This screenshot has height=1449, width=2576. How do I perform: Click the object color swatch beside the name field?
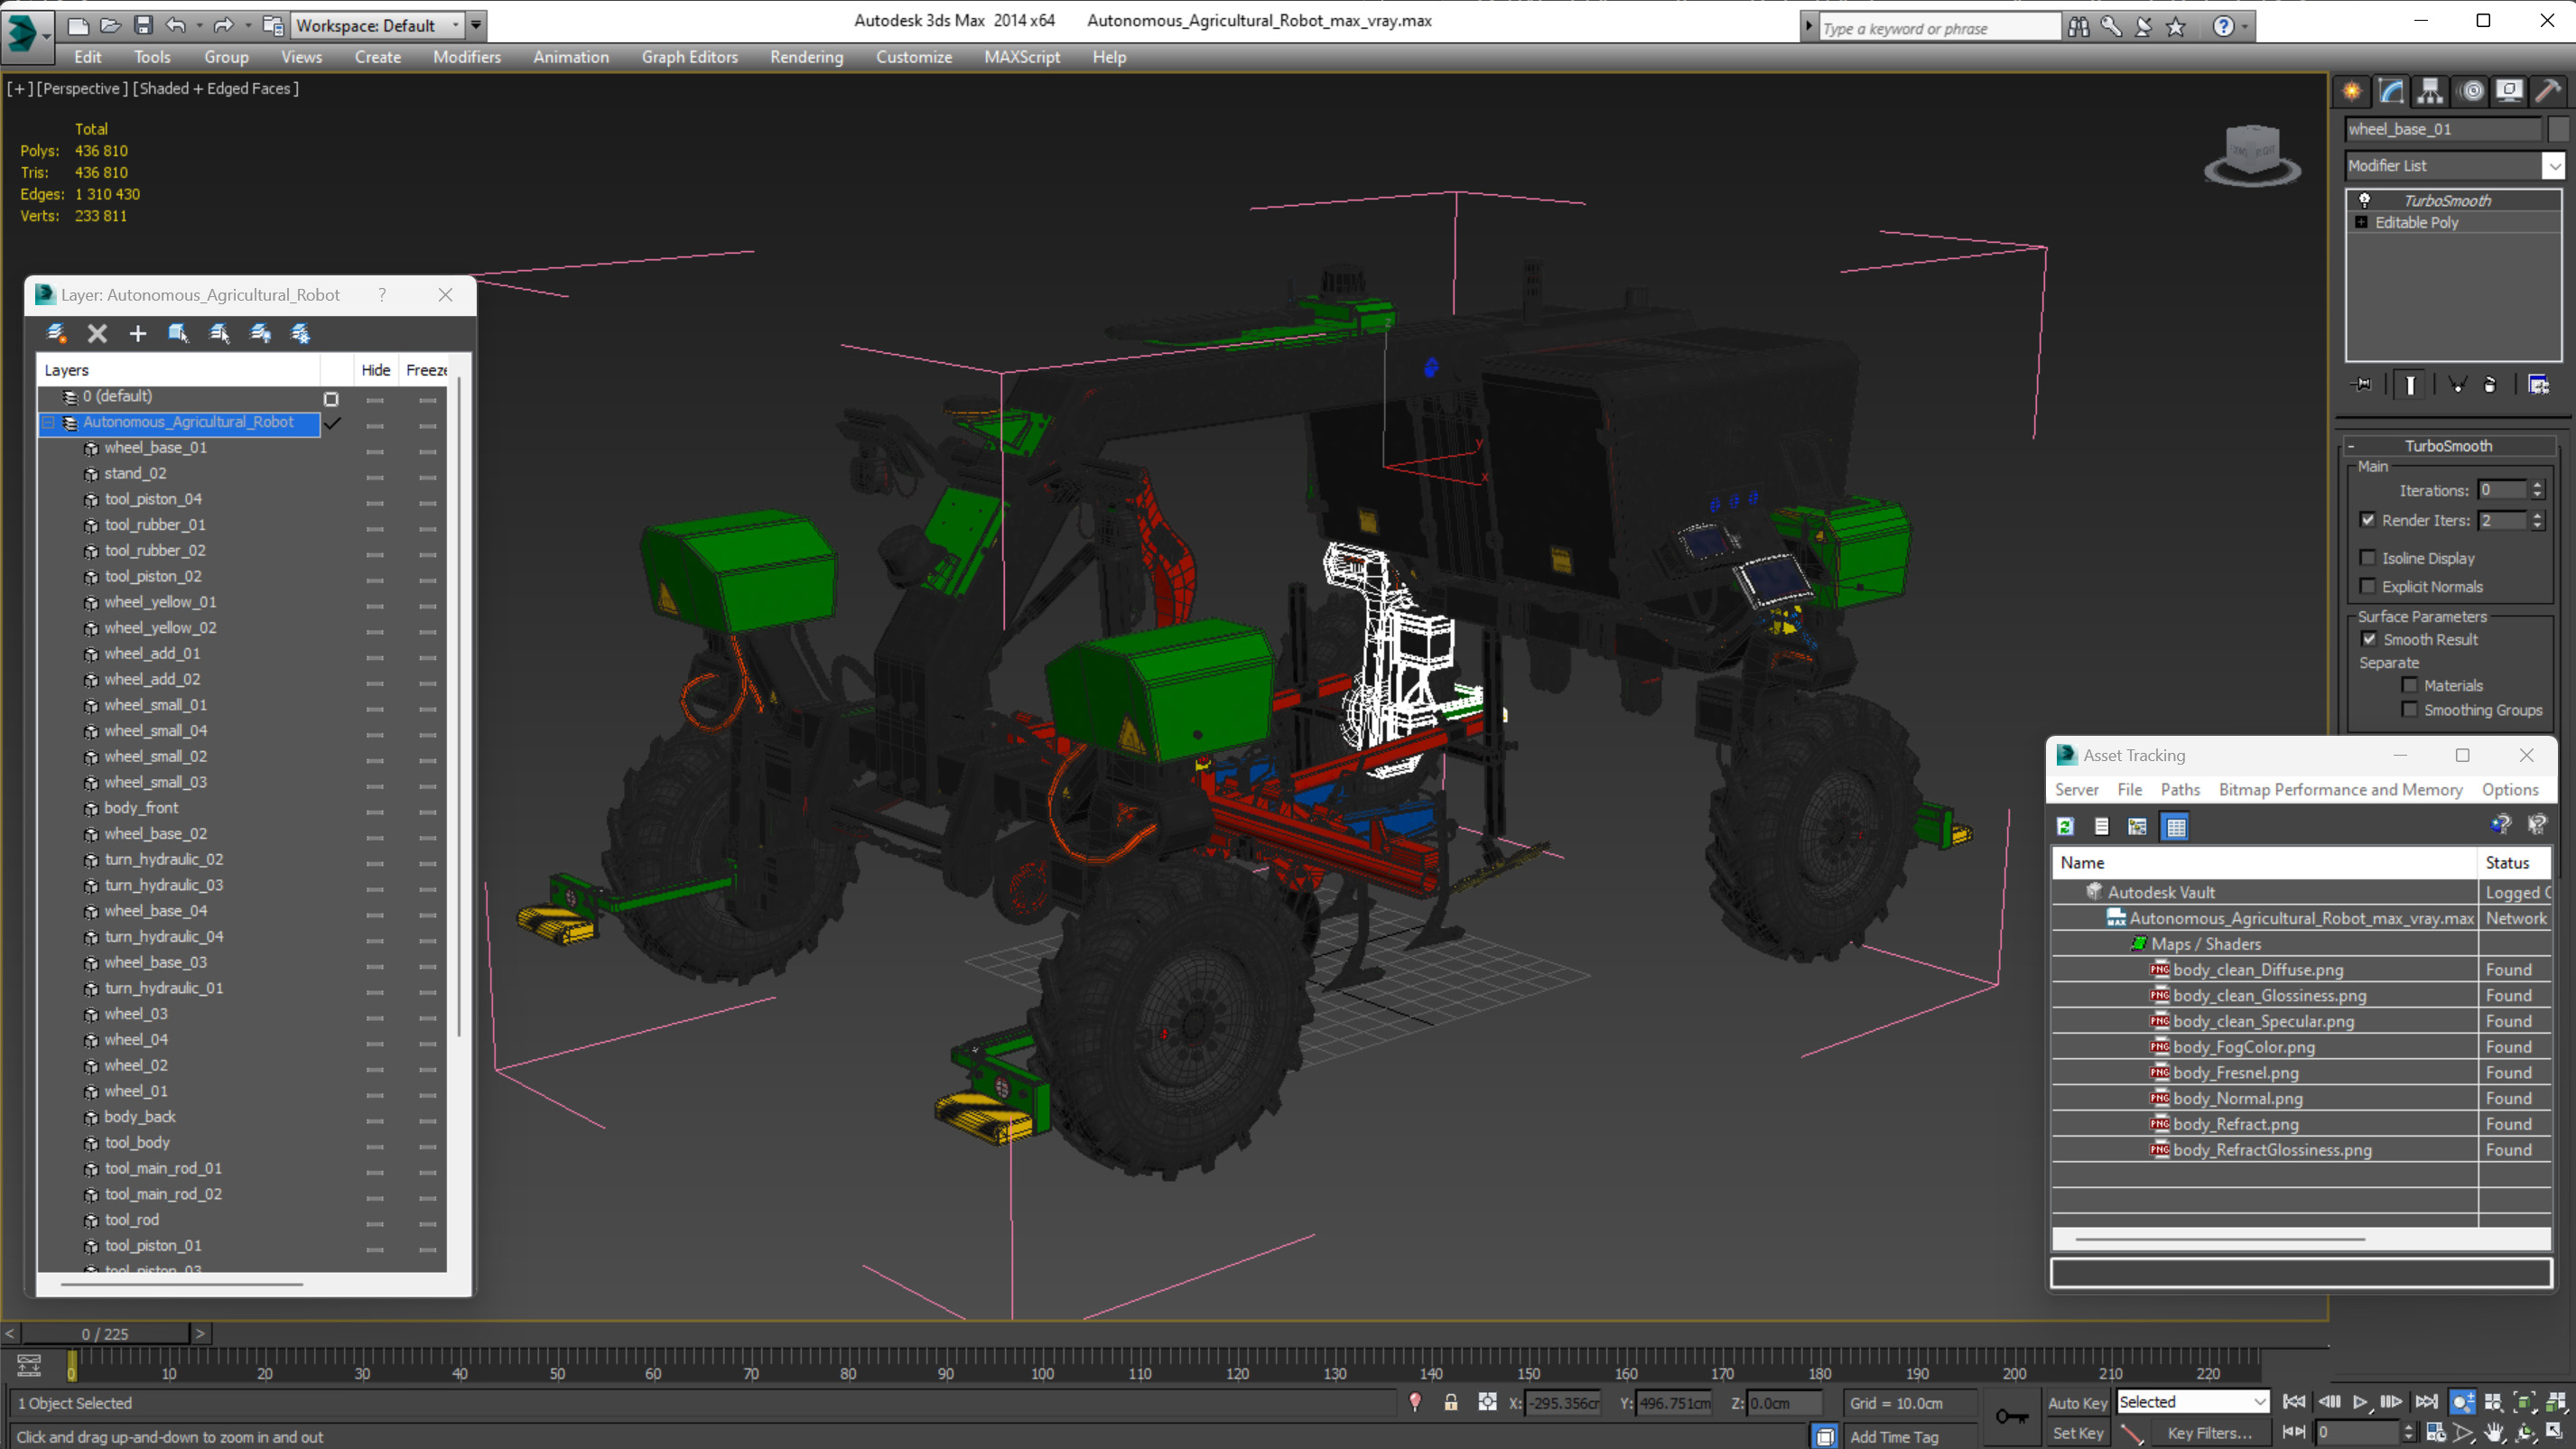tap(2558, 129)
